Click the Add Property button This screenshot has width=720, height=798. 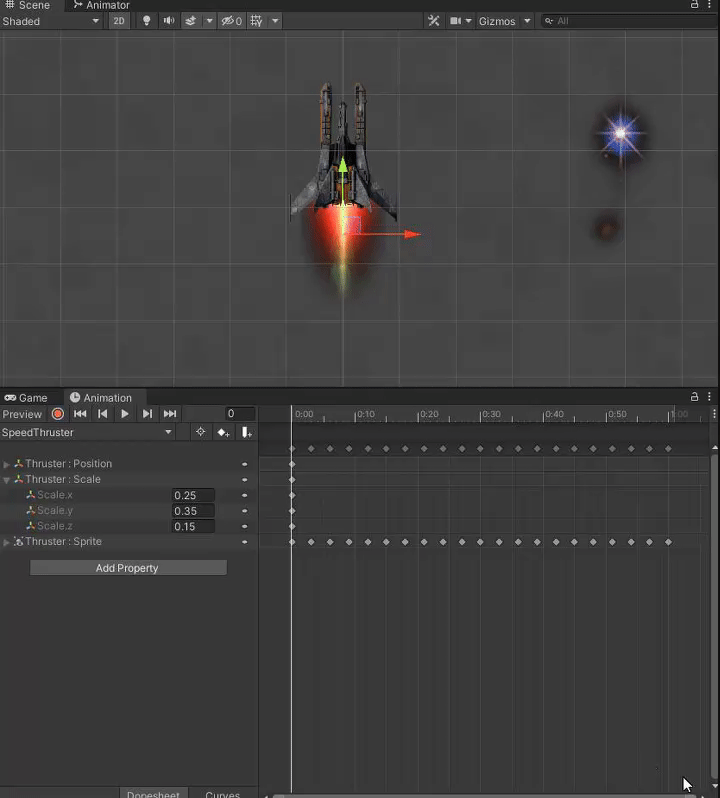[128, 568]
